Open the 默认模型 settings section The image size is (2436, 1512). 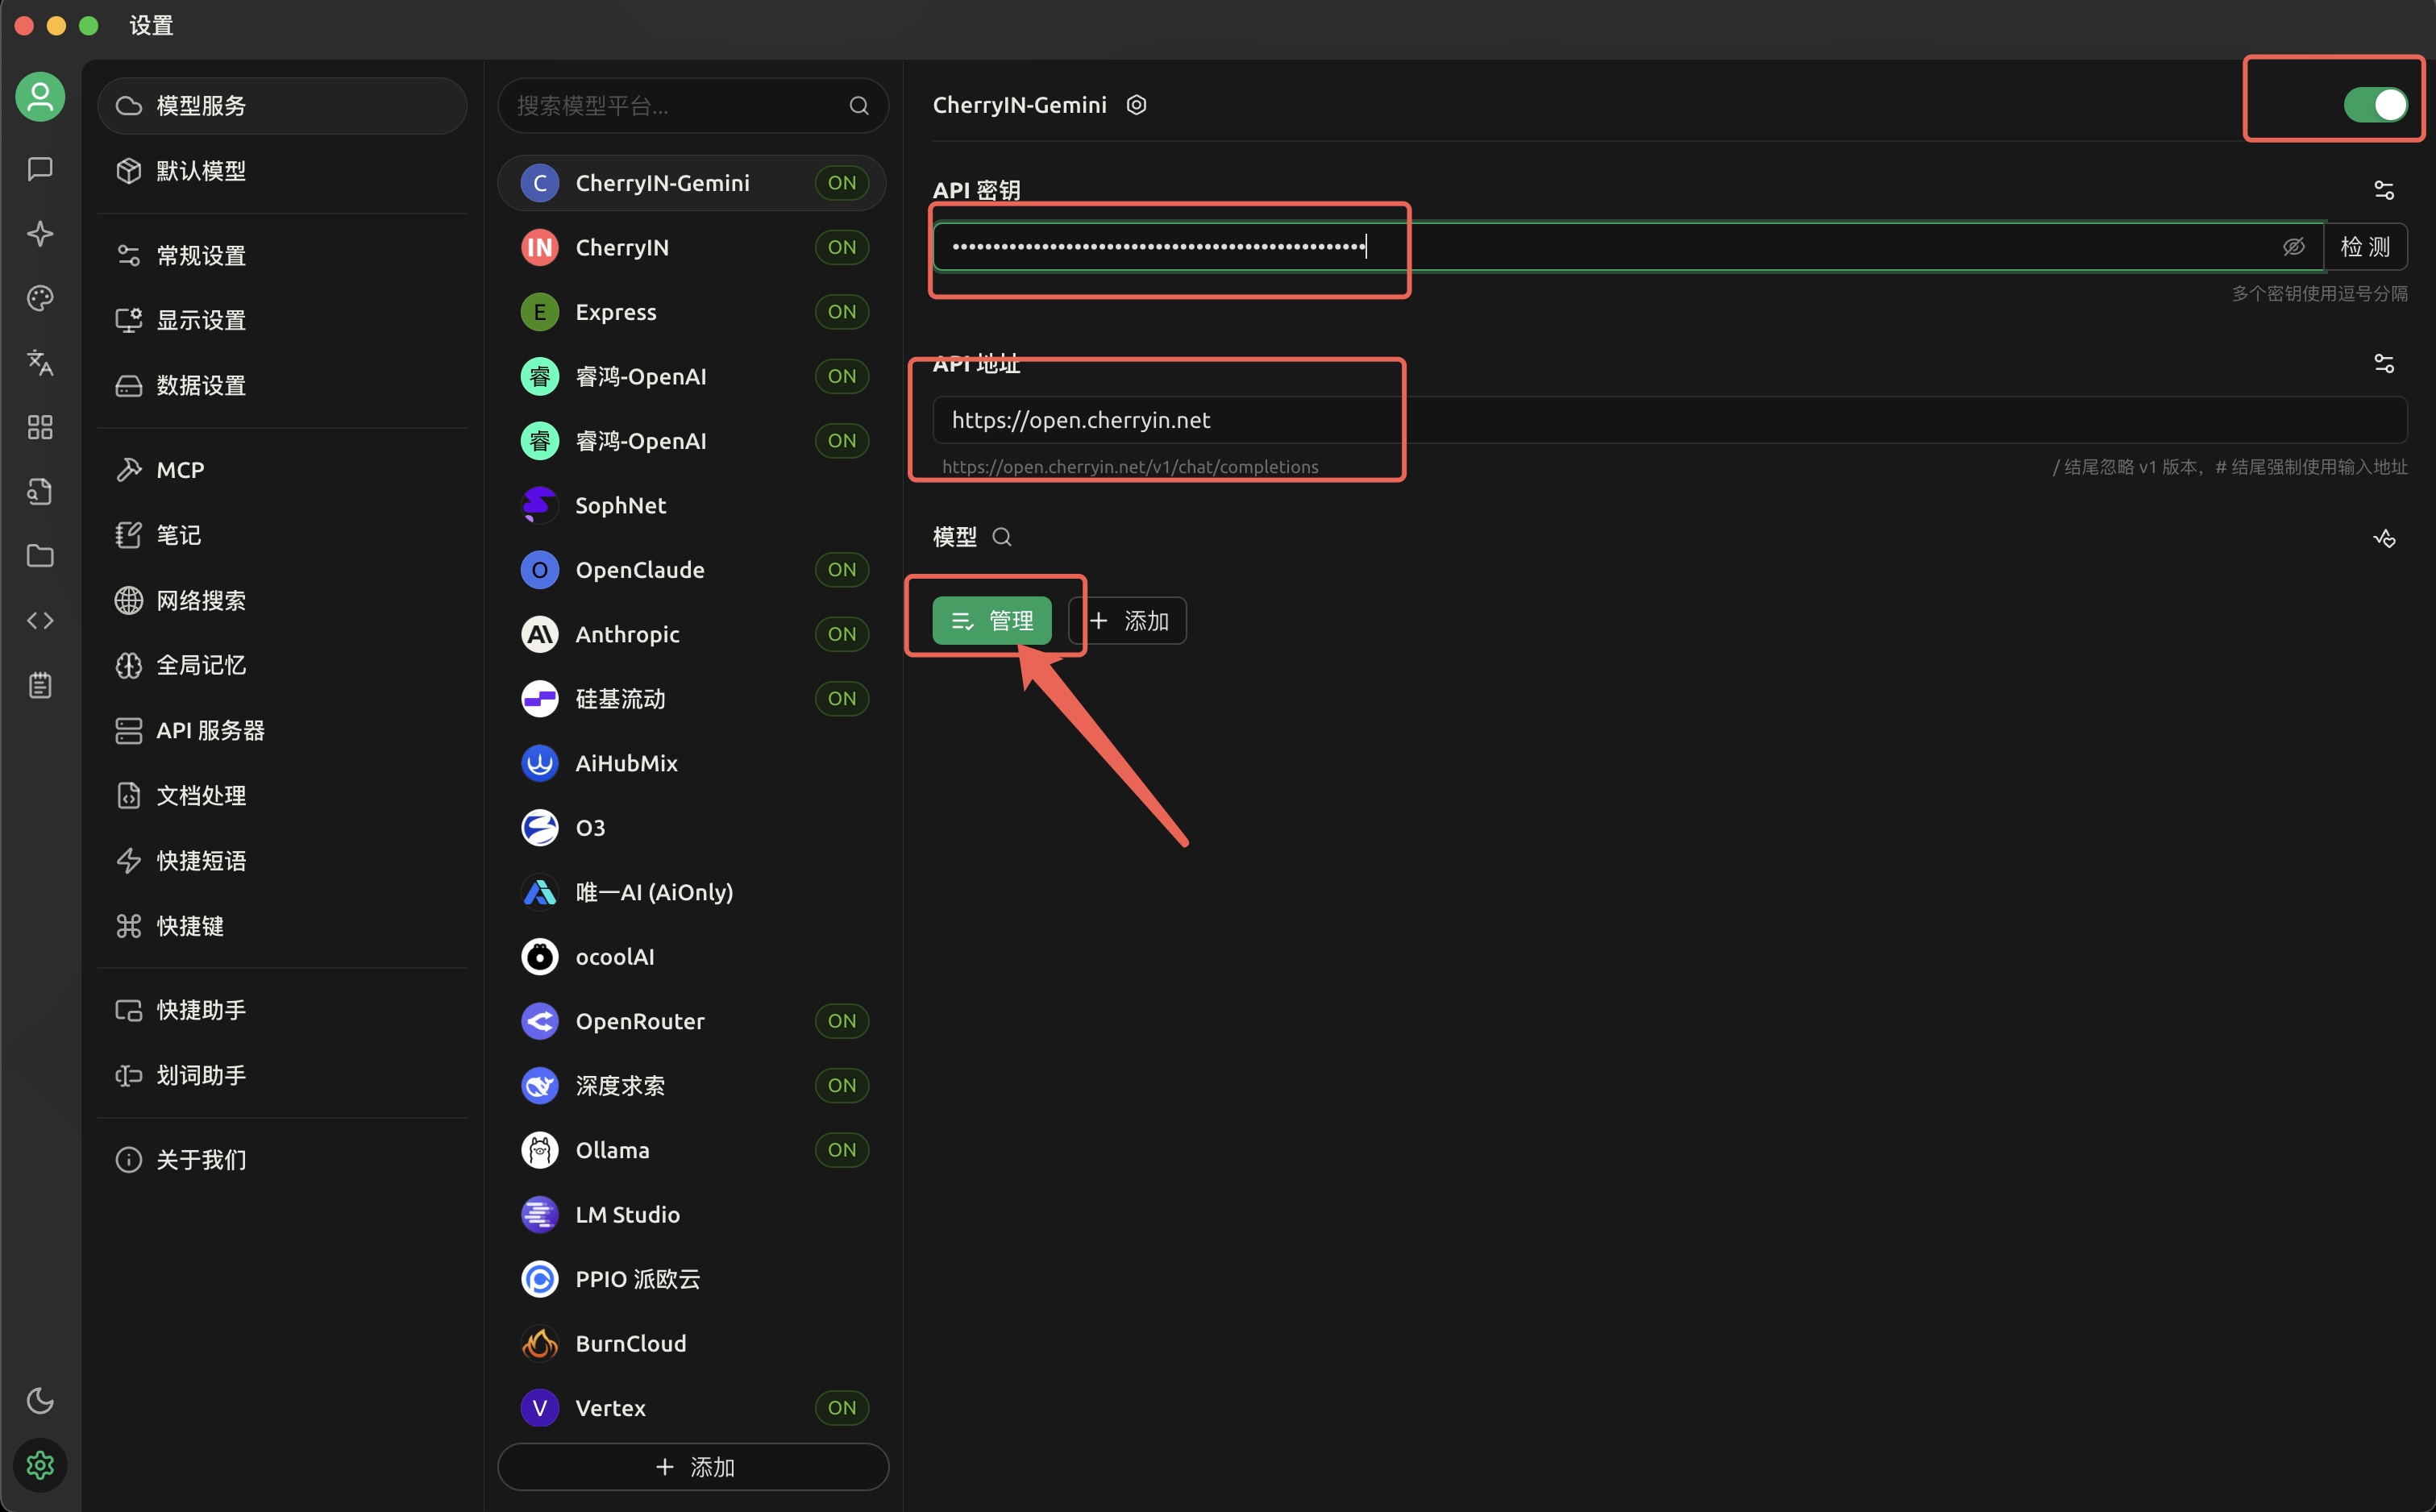tap(201, 171)
